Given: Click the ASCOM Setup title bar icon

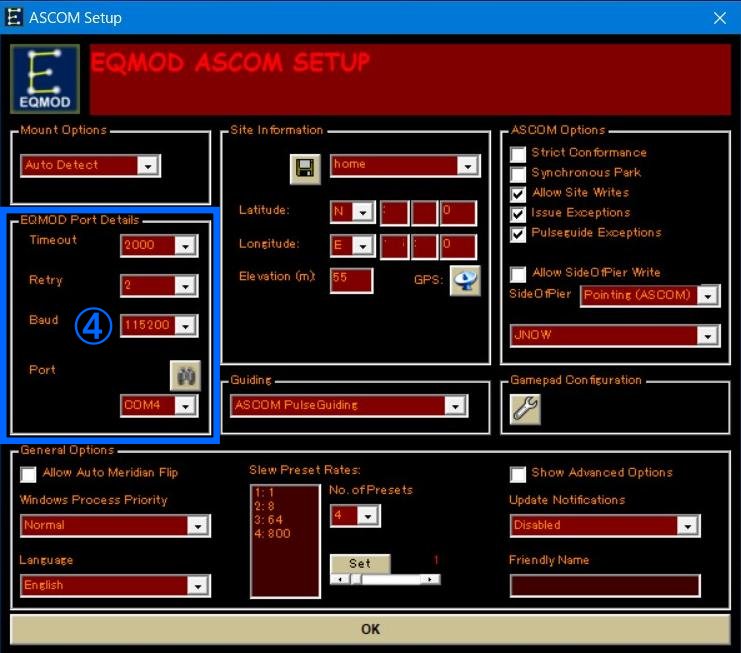Looking at the screenshot, I should [x=14, y=17].
